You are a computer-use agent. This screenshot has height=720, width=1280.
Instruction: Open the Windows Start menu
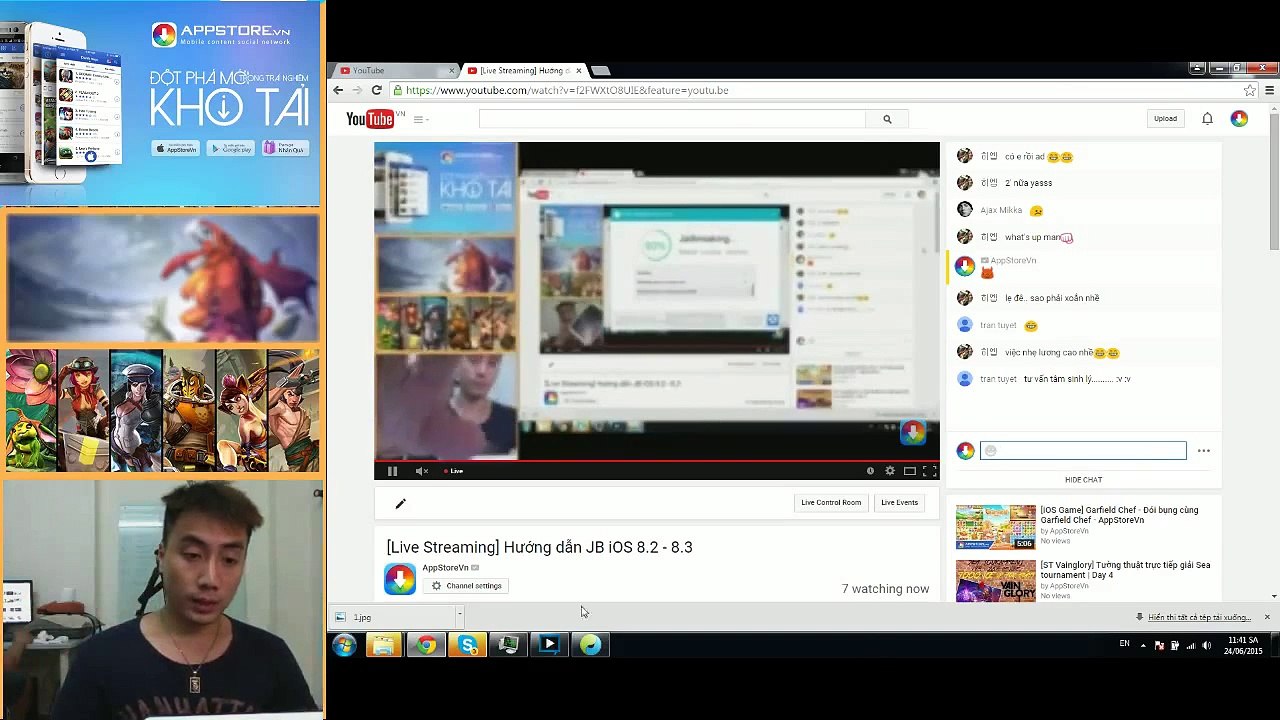point(344,645)
